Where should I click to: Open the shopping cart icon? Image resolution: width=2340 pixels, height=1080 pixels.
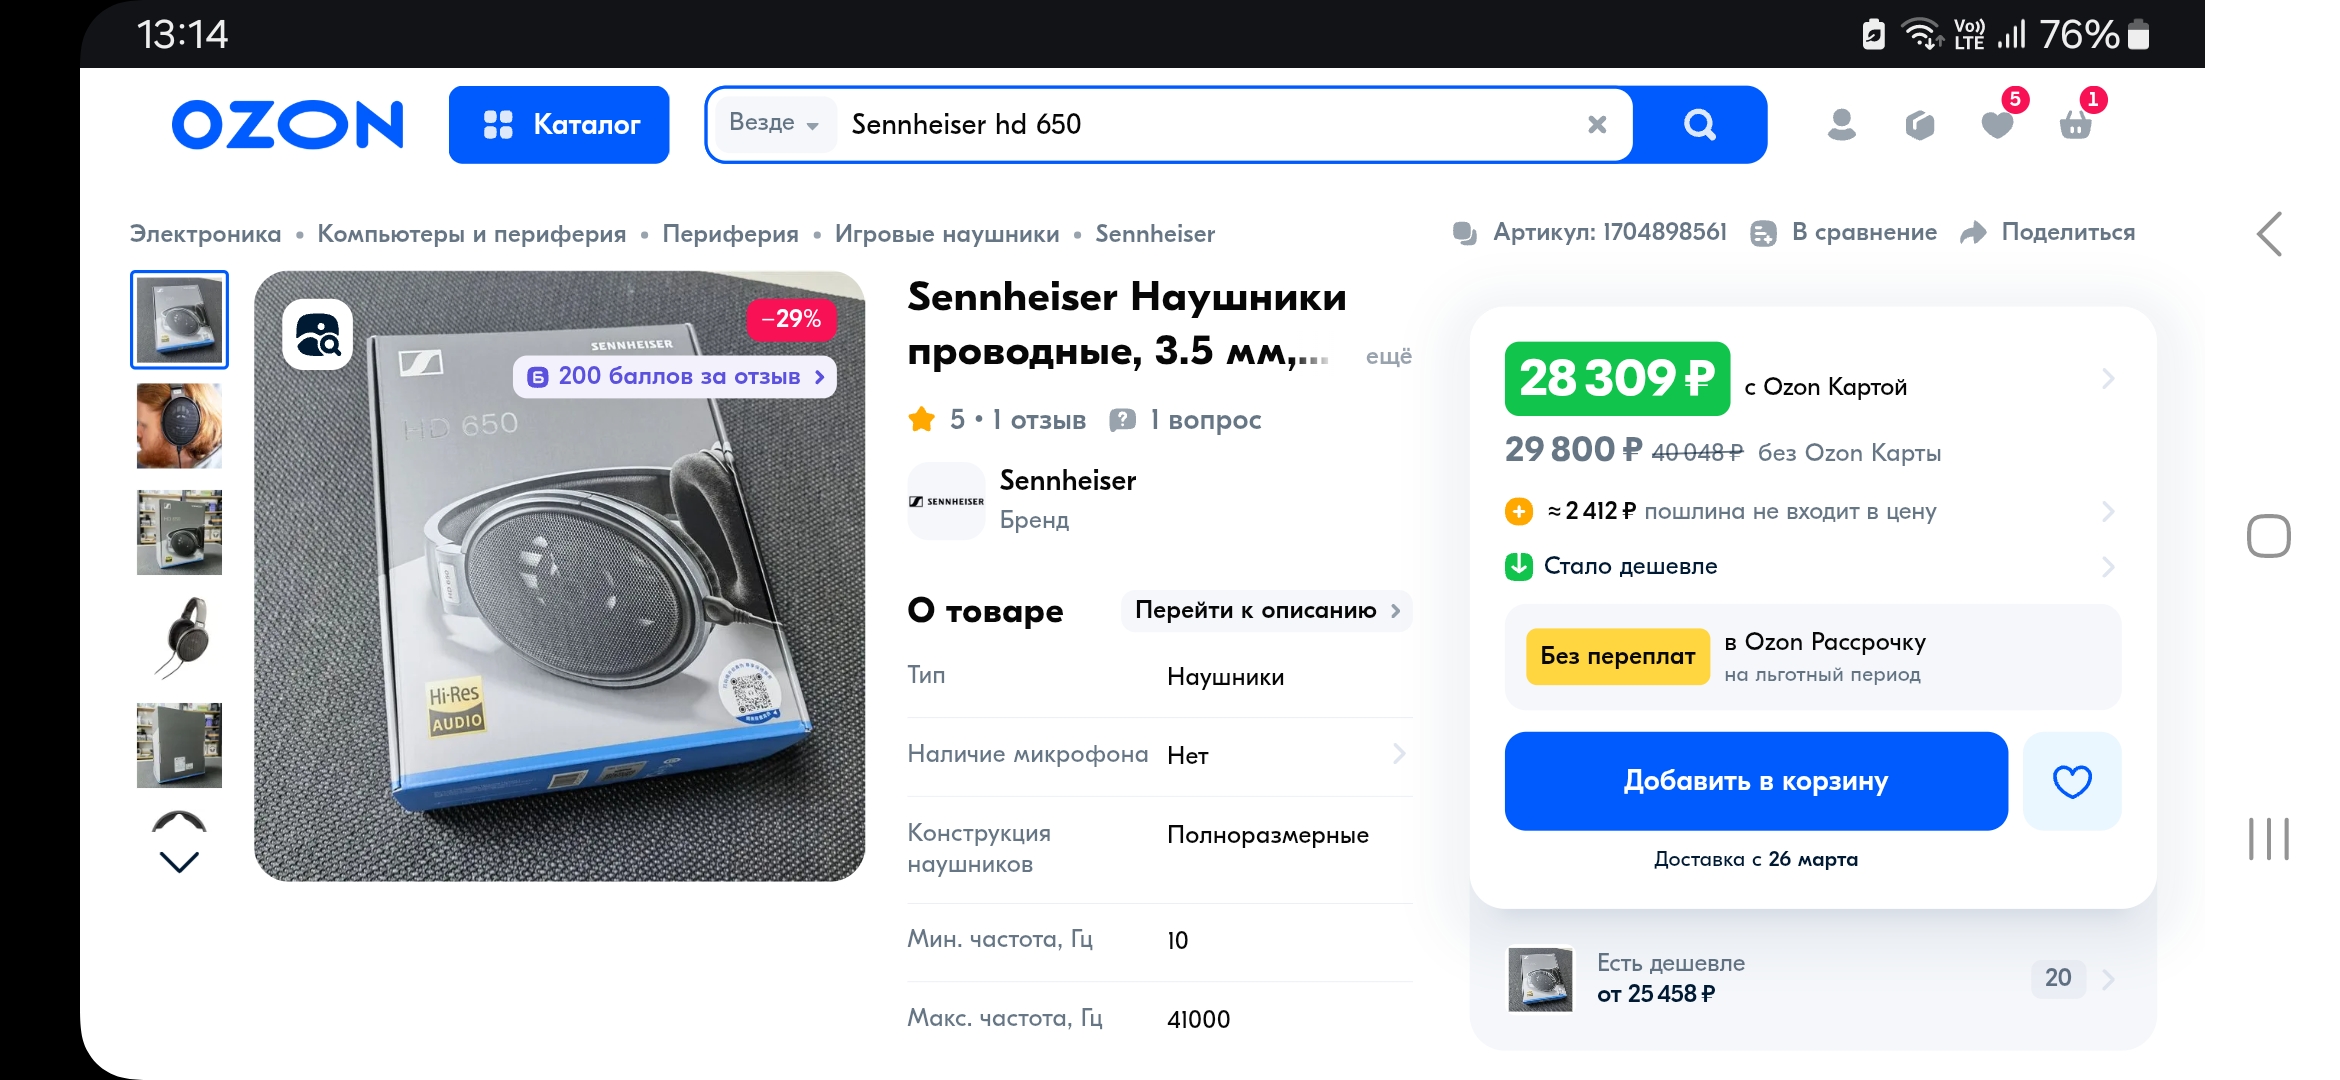click(2075, 125)
